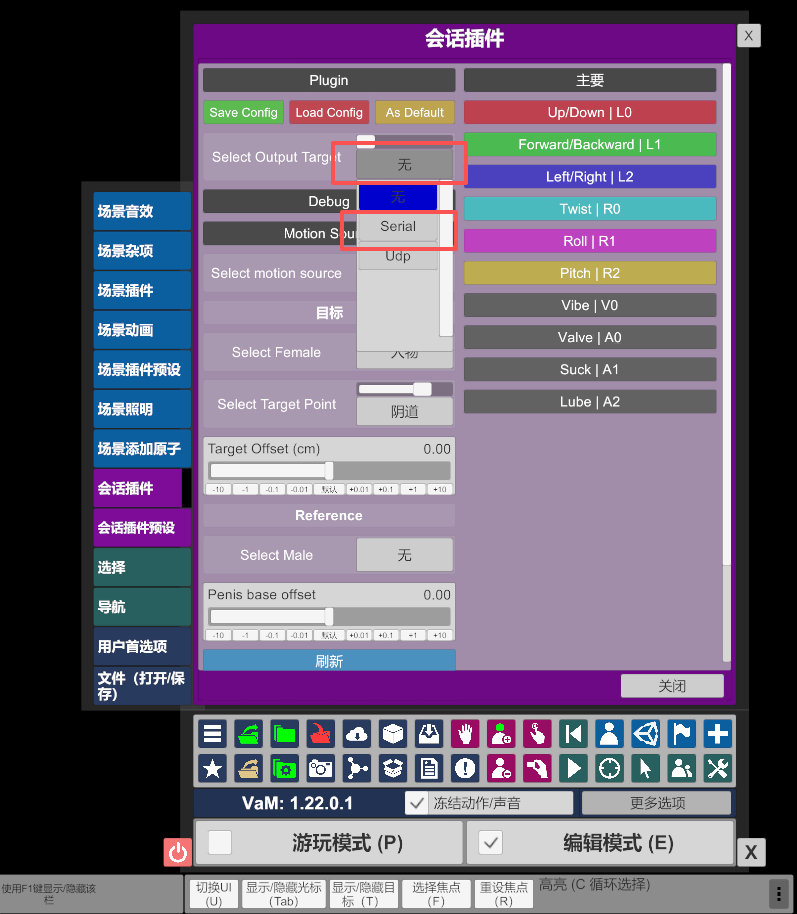Click the white cube package icon
797x914 pixels.
393,733
